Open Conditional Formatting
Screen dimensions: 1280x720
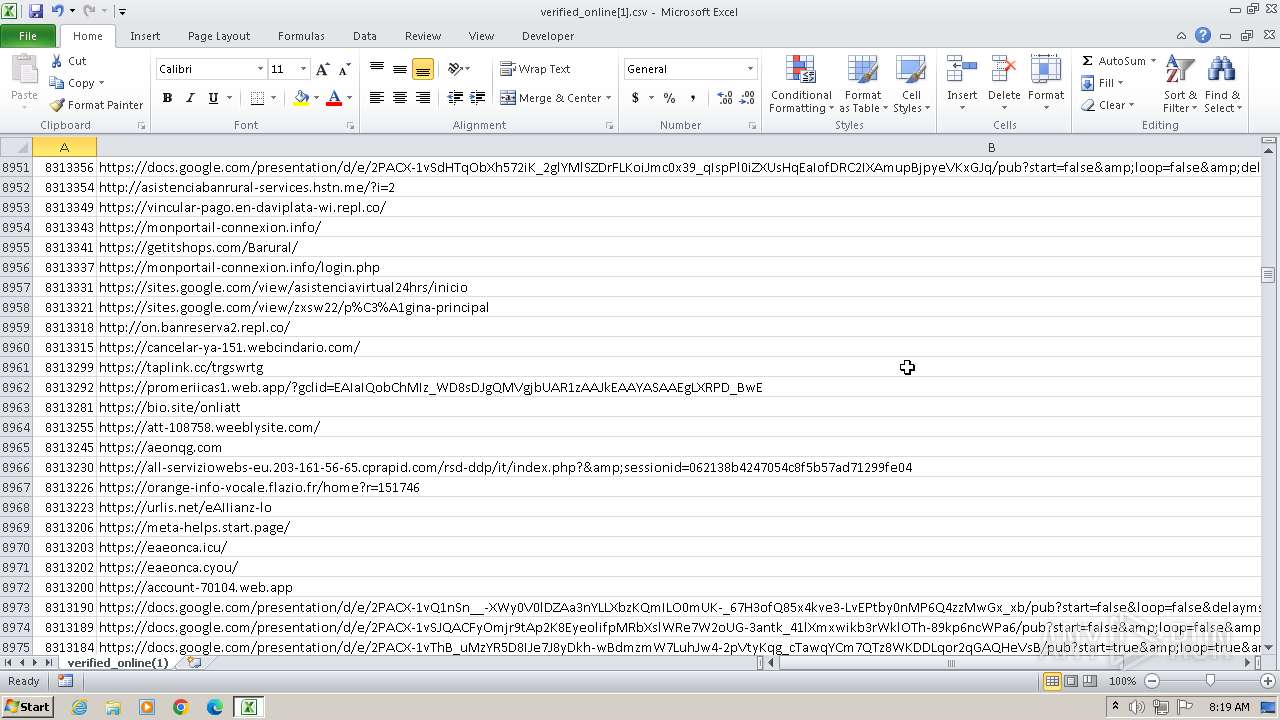coord(800,85)
